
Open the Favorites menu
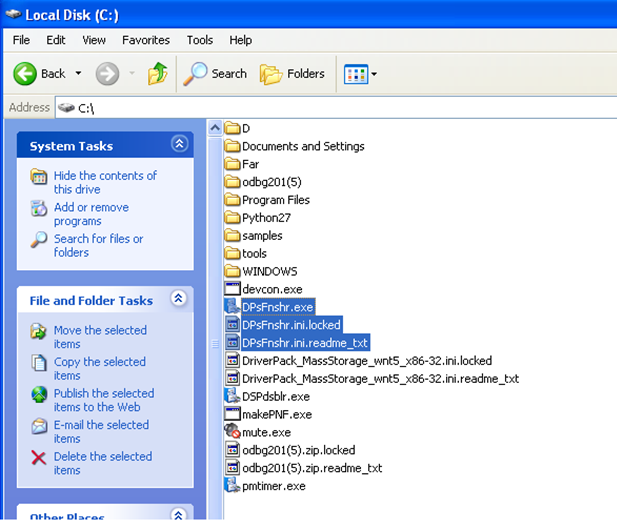coord(145,40)
